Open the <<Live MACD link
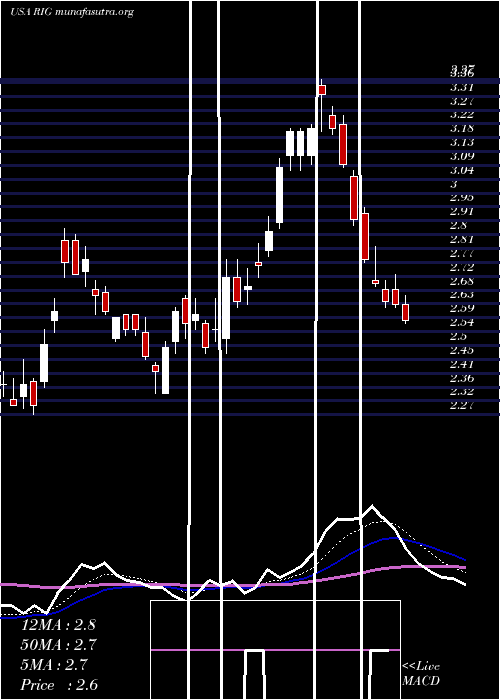500x700 pixels. coord(421,674)
